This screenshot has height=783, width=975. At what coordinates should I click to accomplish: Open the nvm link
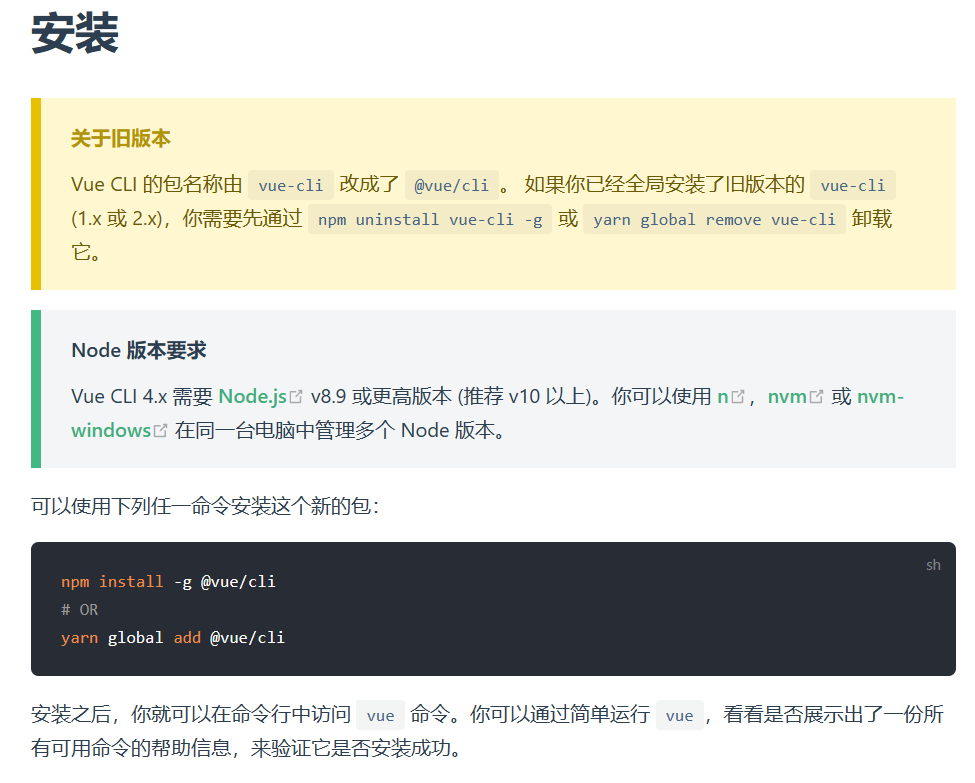(787, 396)
